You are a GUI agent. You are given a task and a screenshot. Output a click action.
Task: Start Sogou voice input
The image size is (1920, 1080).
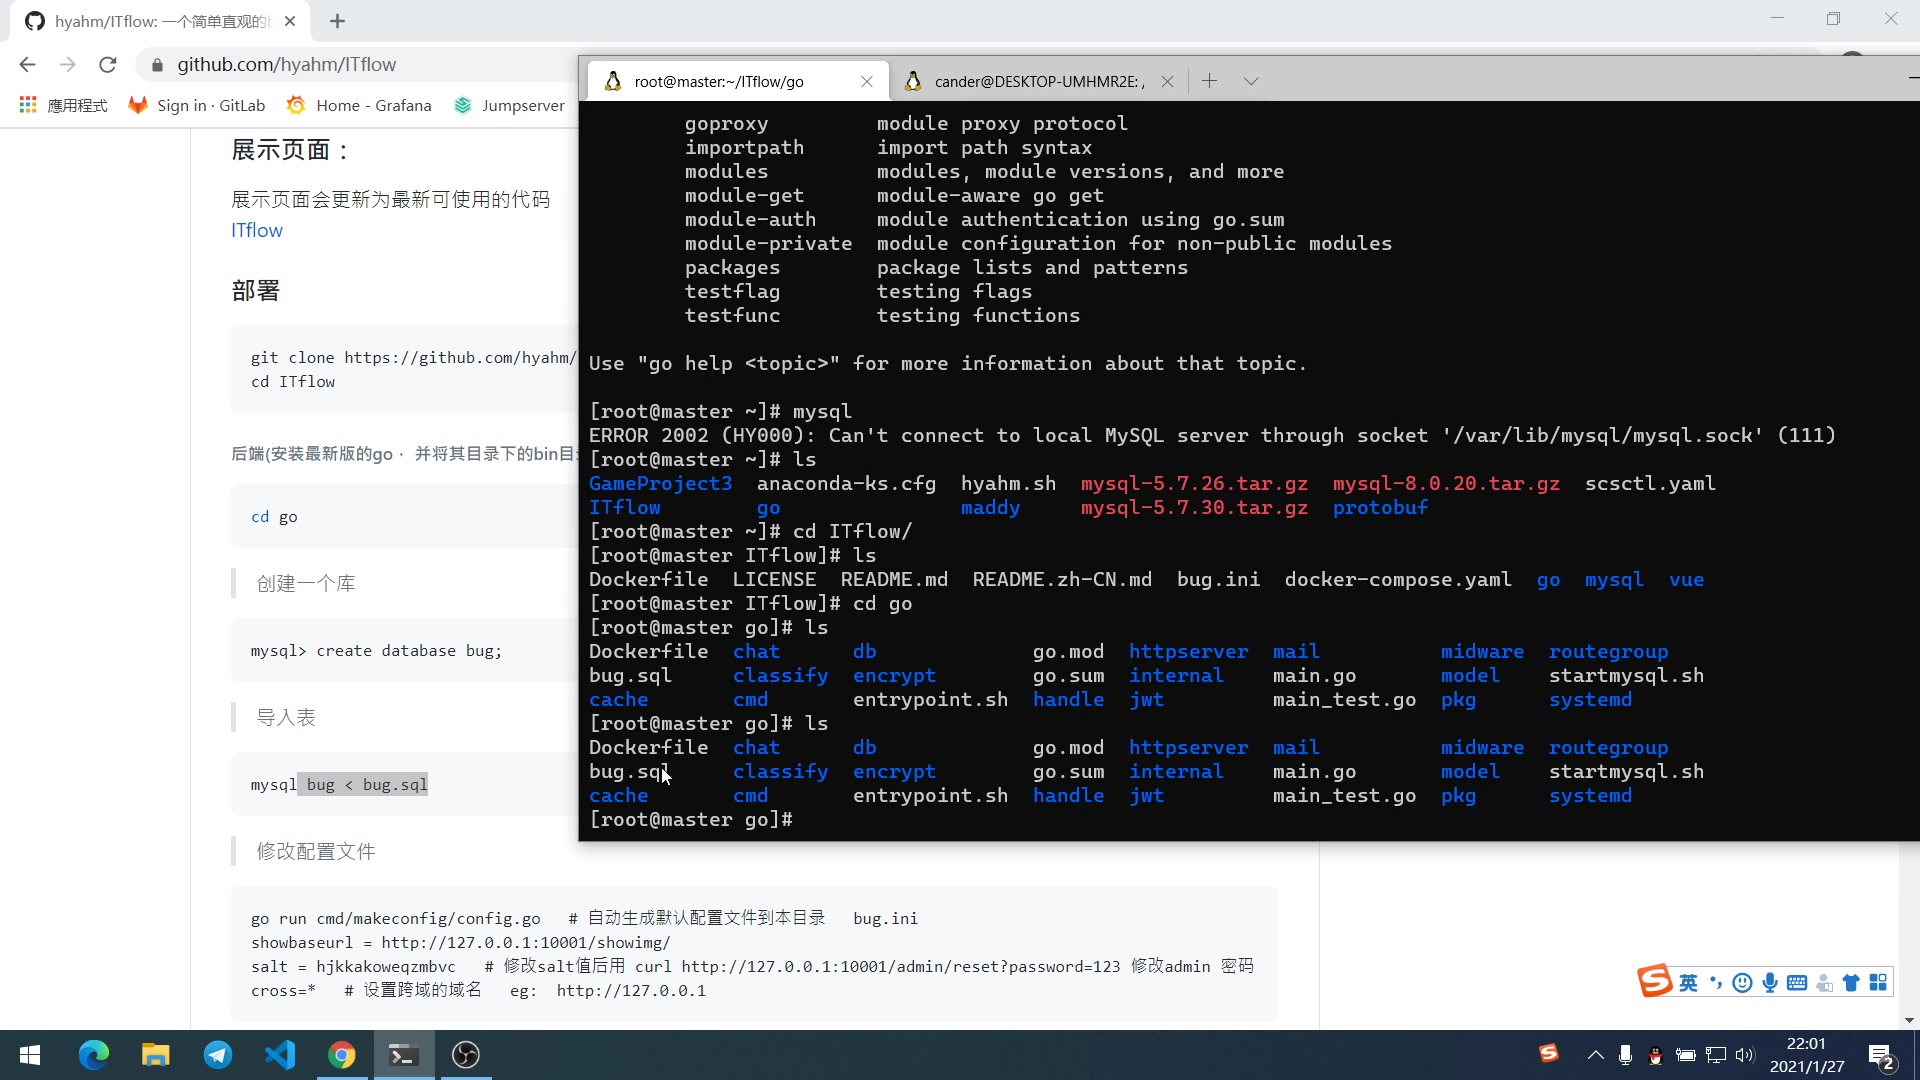coord(1770,983)
